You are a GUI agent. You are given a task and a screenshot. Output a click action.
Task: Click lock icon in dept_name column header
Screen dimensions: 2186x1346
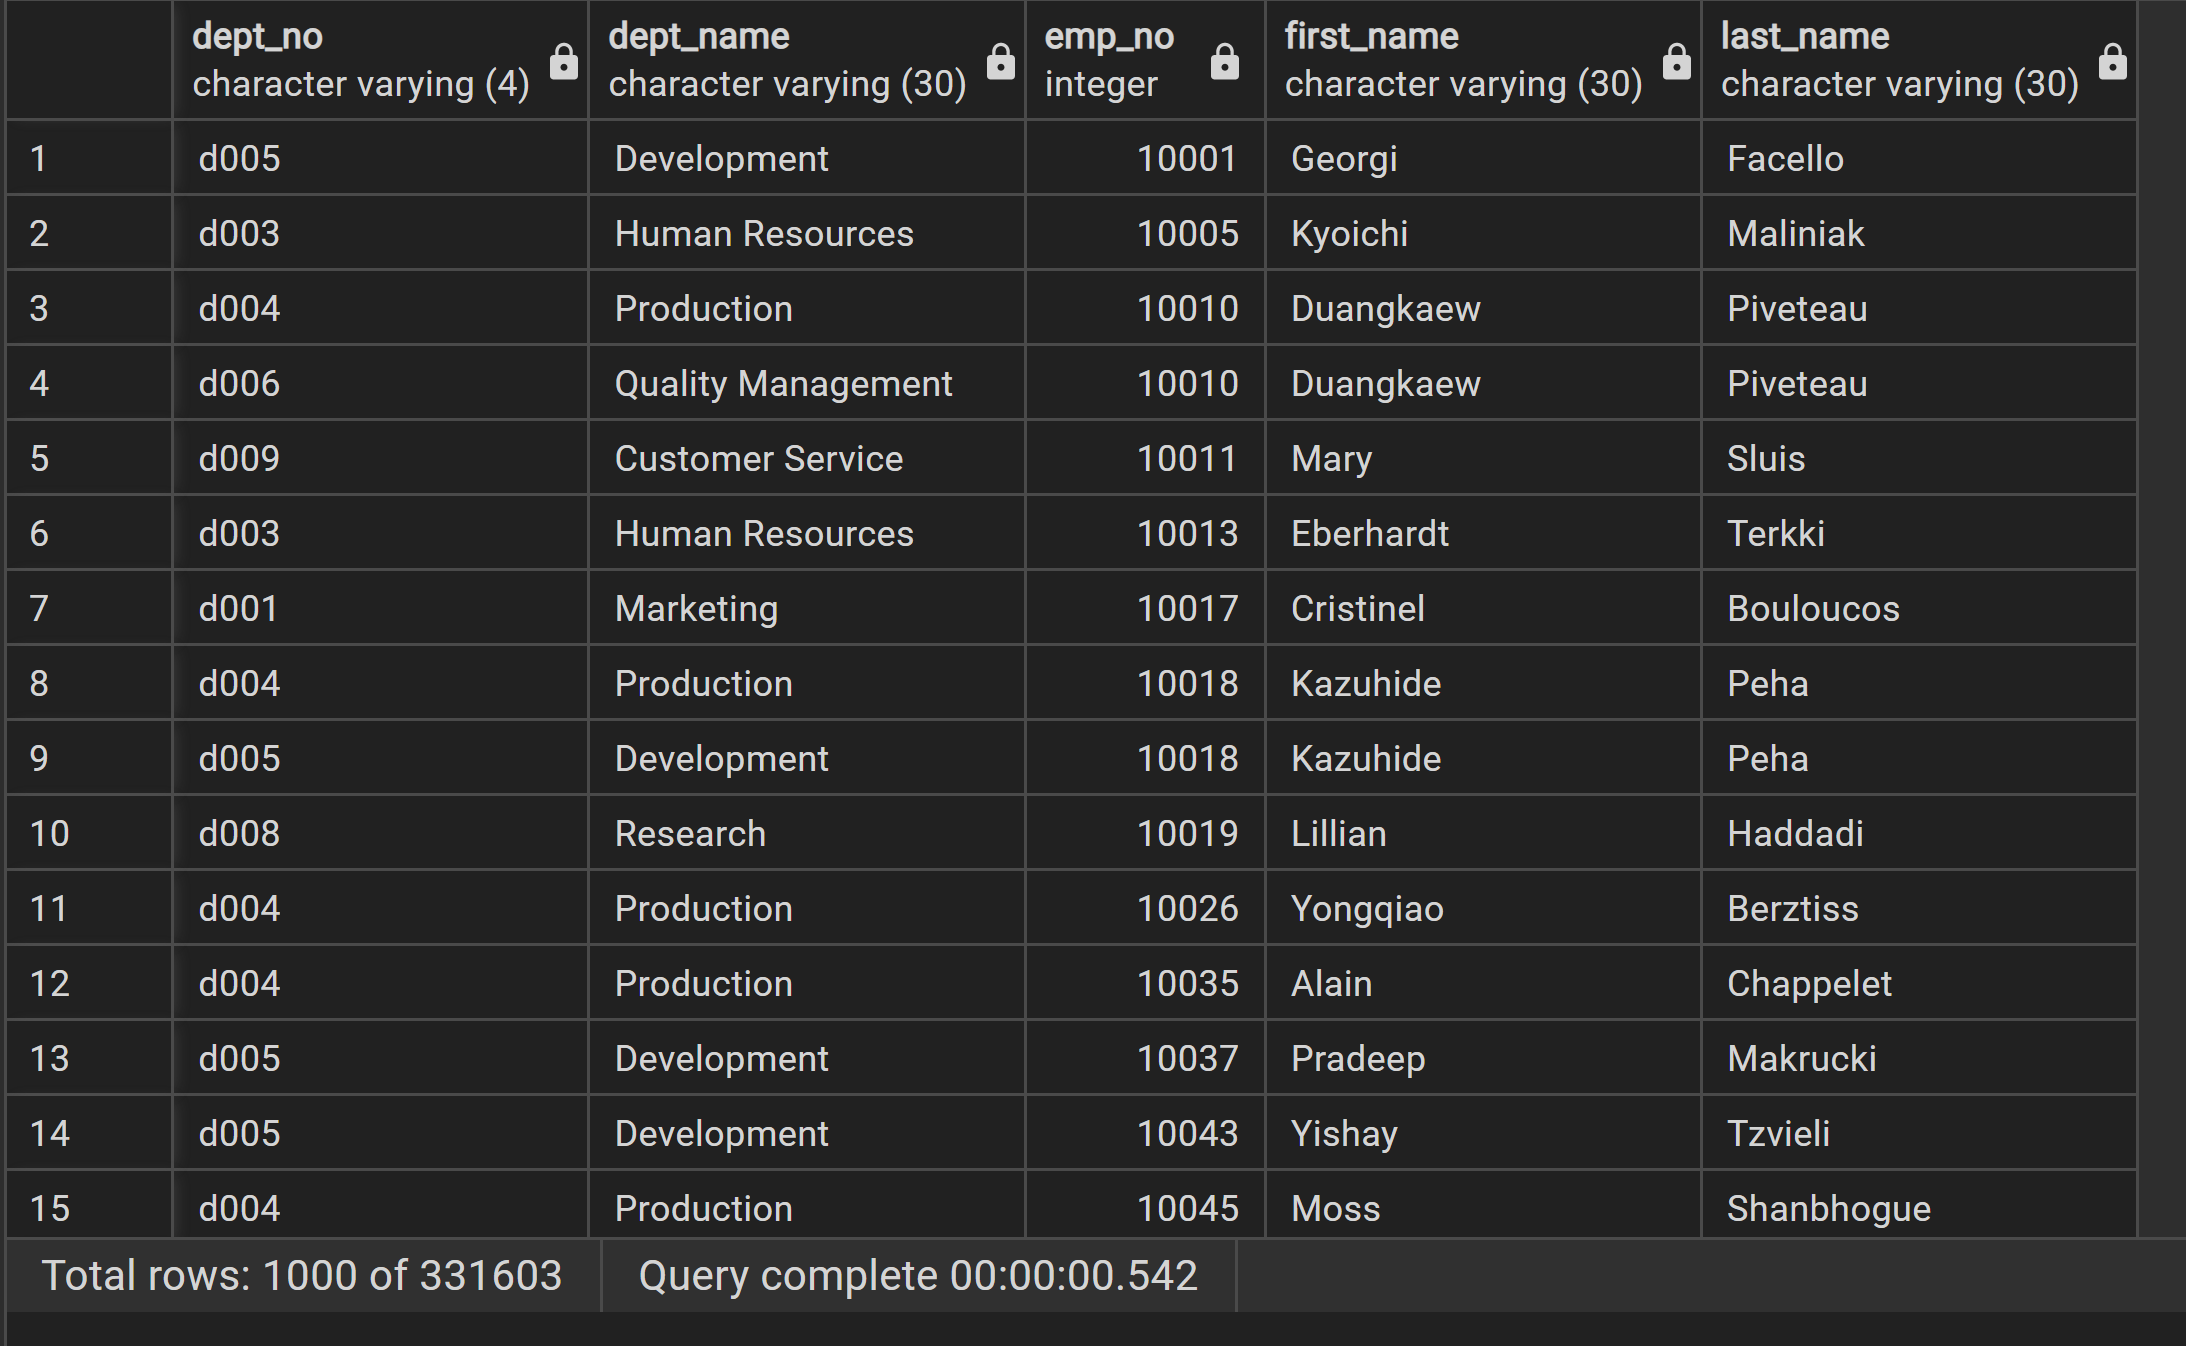(x=1000, y=62)
